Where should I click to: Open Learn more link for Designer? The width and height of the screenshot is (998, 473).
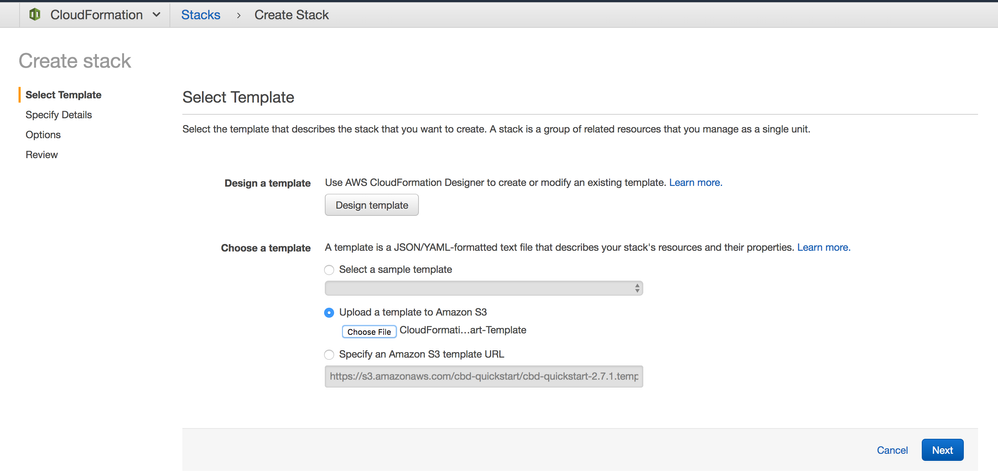point(696,182)
